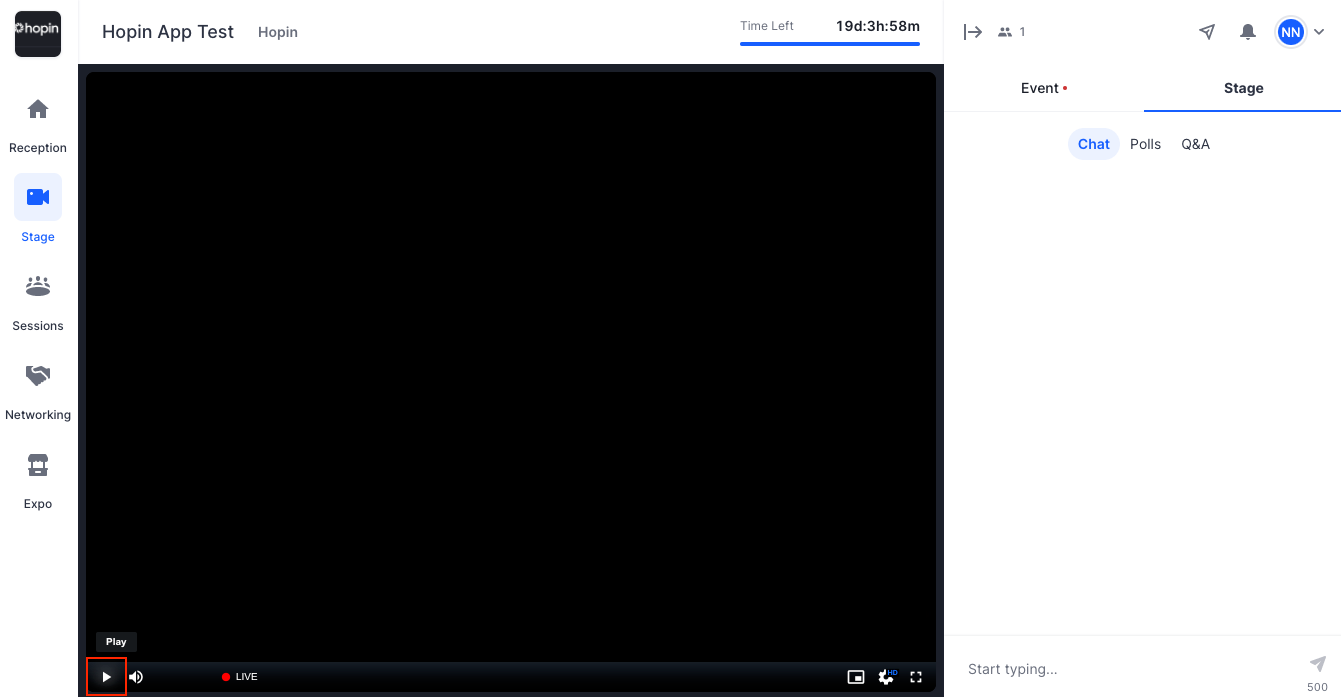Select the Polls sub-tab
The height and width of the screenshot is (697, 1341).
1145,144
